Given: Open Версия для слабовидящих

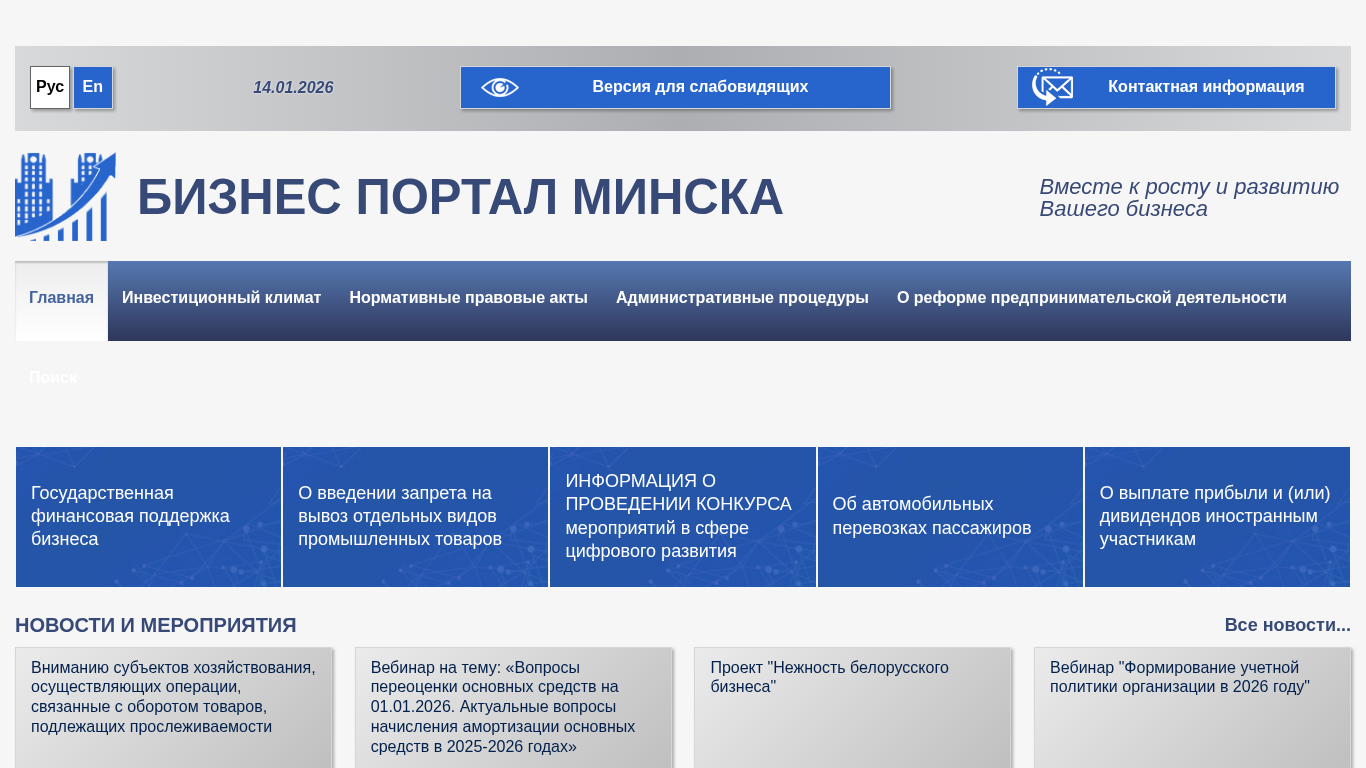Looking at the screenshot, I should click(x=700, y=87).
